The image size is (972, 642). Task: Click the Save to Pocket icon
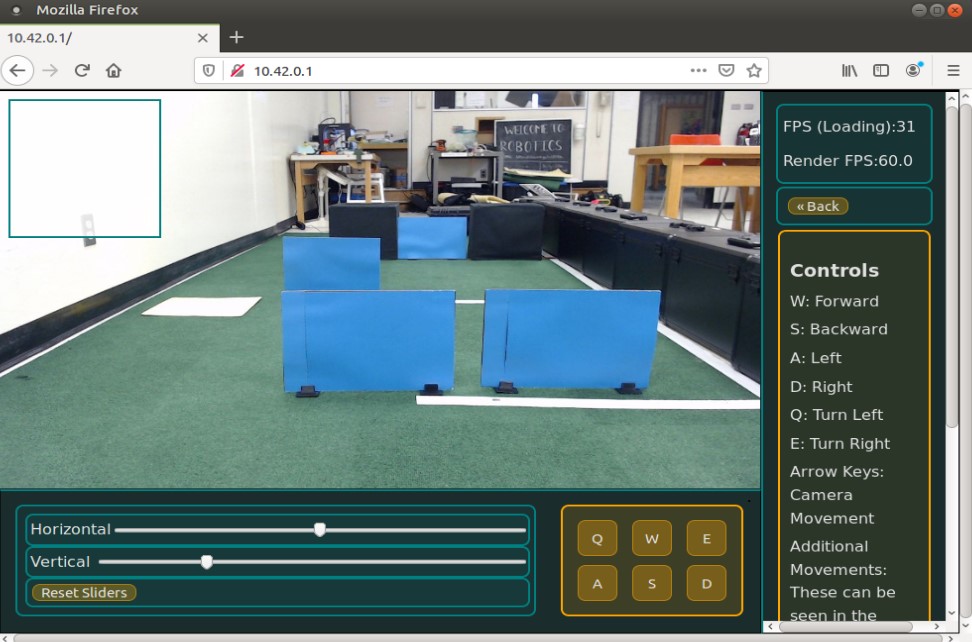click(x=727, y=71)
